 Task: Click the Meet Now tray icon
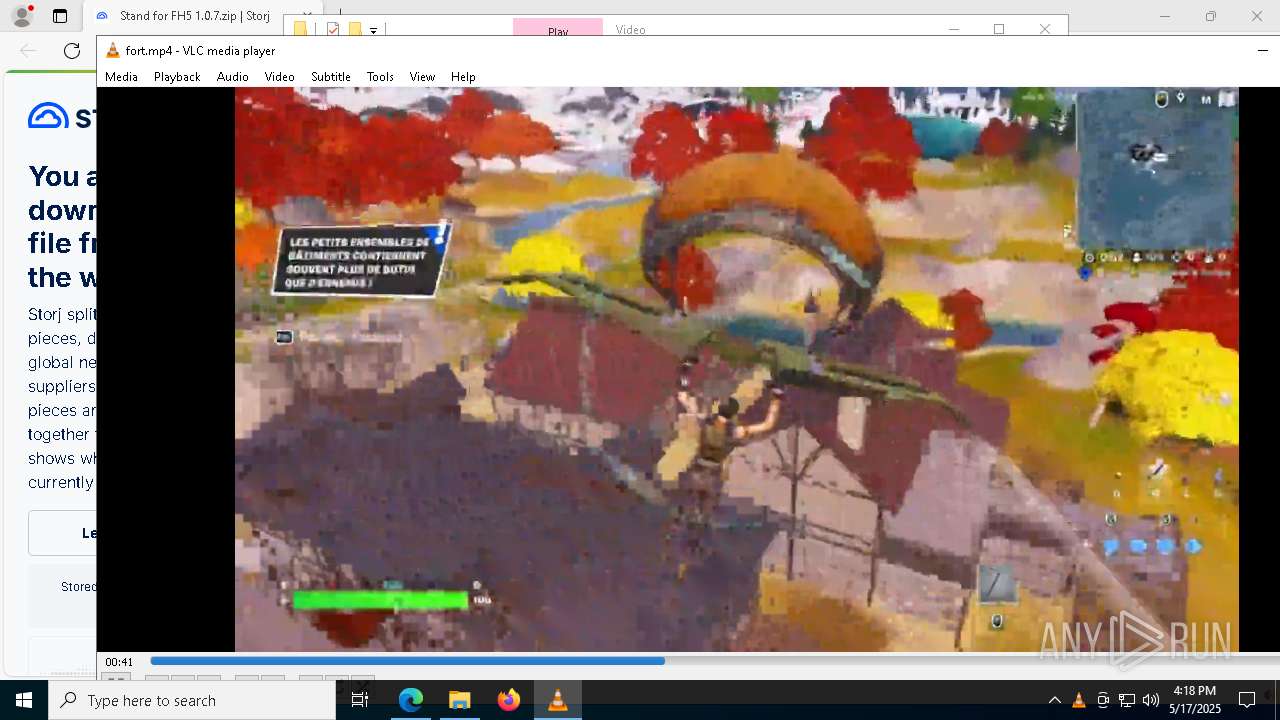pyautogui.click(x=1103, y=700)
